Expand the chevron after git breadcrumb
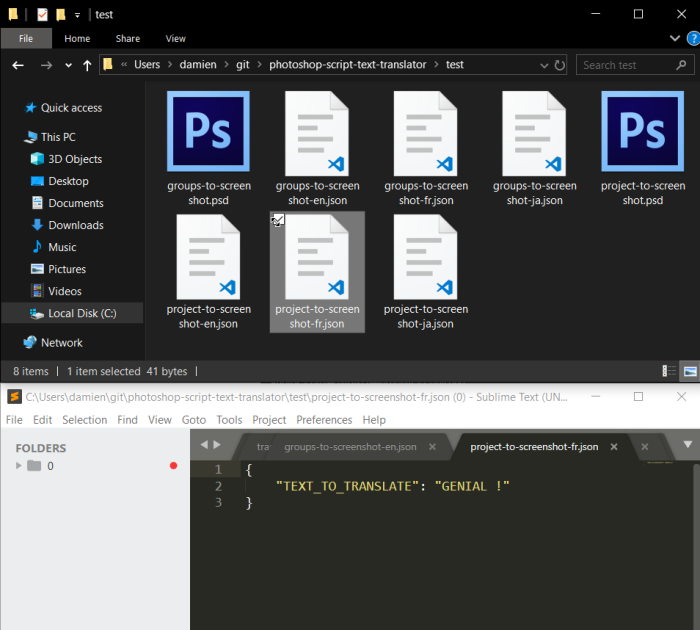The width and height of the screenshot is (700, 630). pyautogui.click(x=259, y=65)
